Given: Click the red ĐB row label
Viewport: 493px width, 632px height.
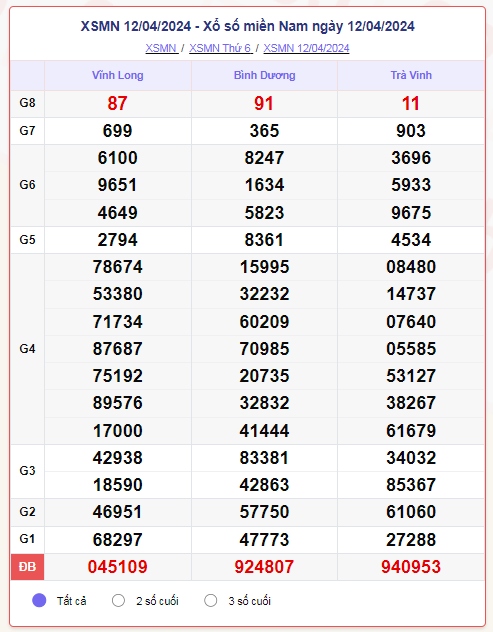Looking at the screenshot, I should click(27, 567).
